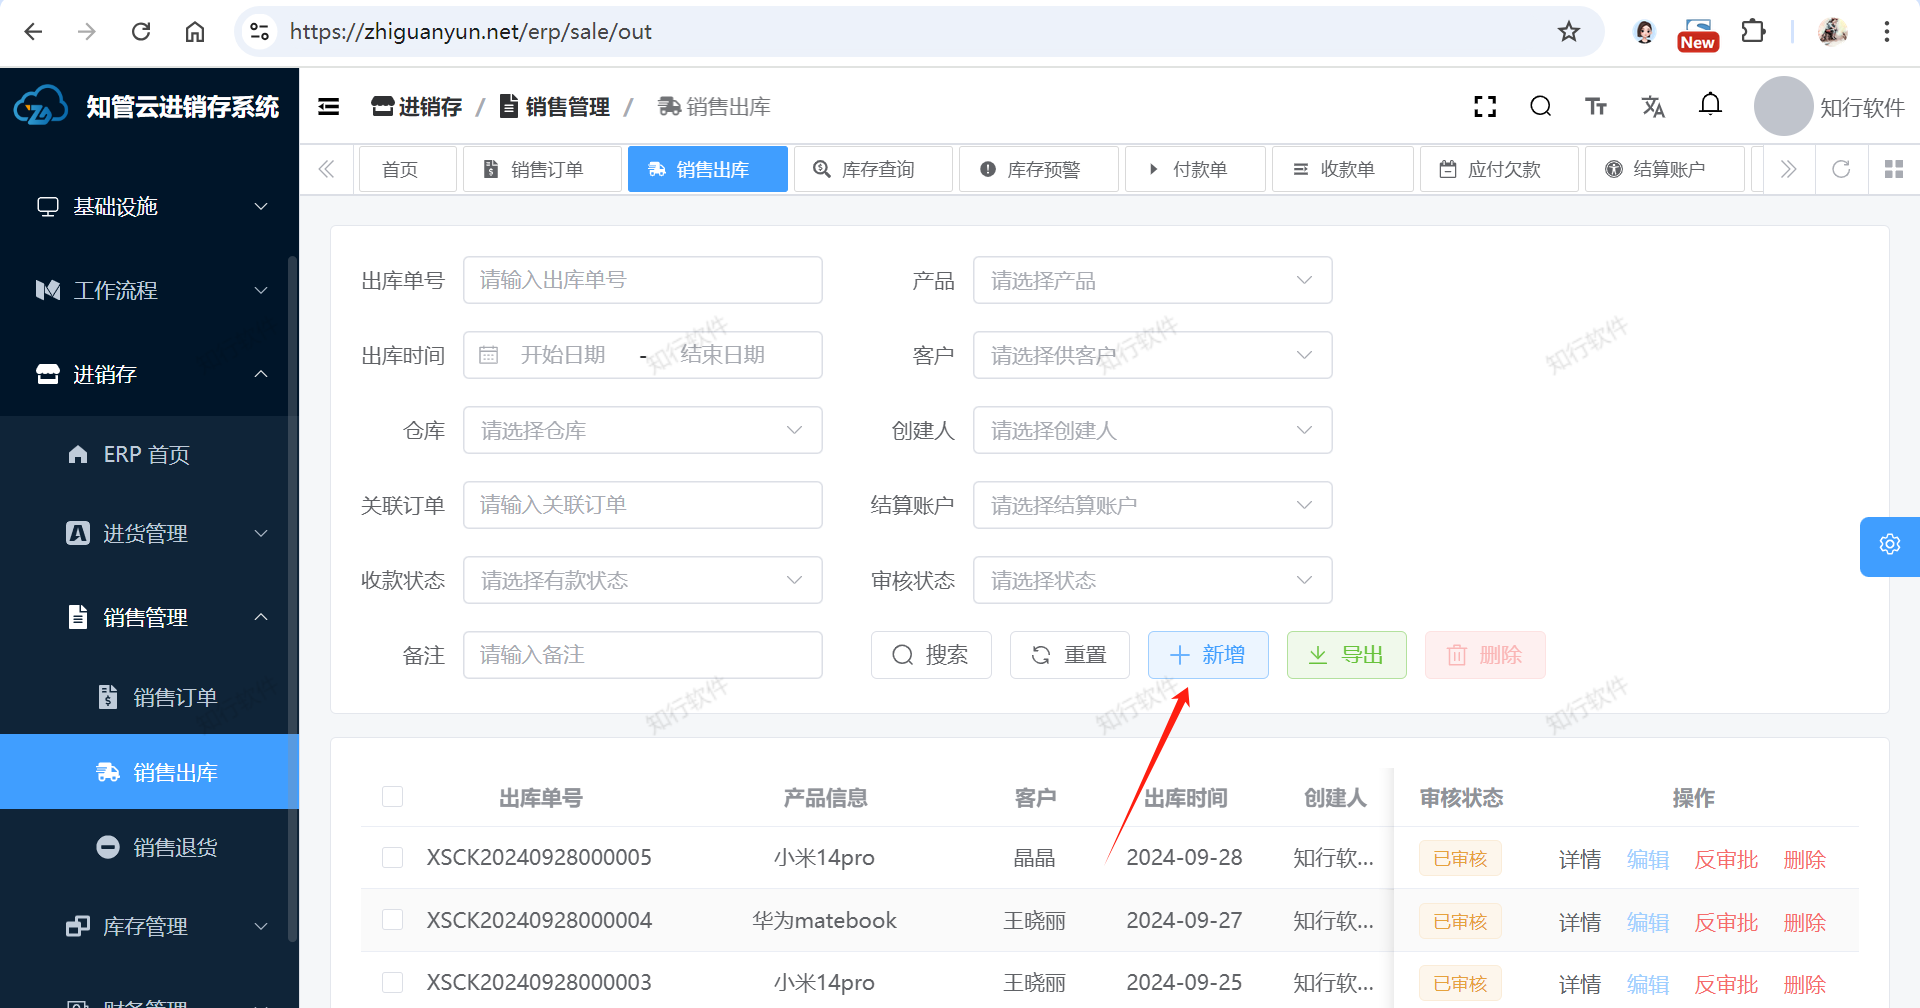Screen dimensions: 1920x1008
Task: Focus the 出库单号 input field
Action: click(x=642, y=281)
